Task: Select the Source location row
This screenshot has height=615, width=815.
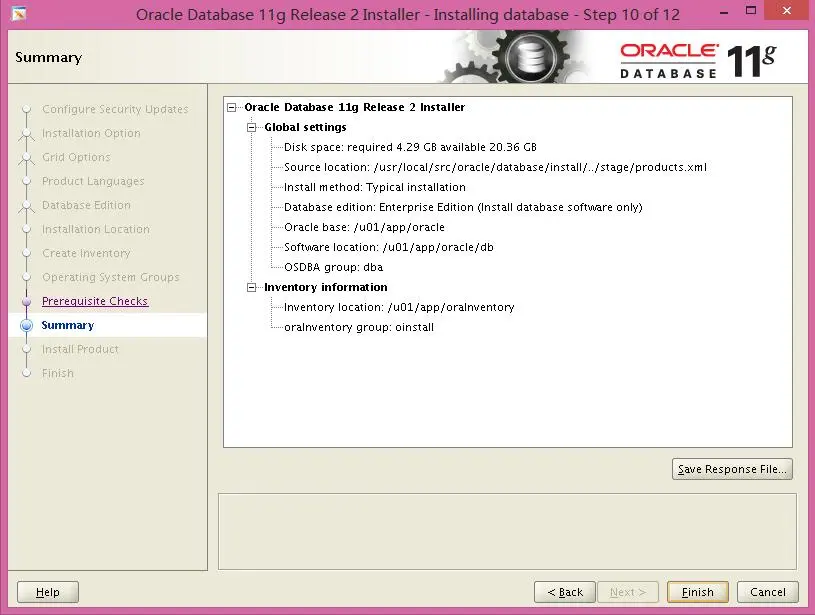Action: tap(495, 167)
